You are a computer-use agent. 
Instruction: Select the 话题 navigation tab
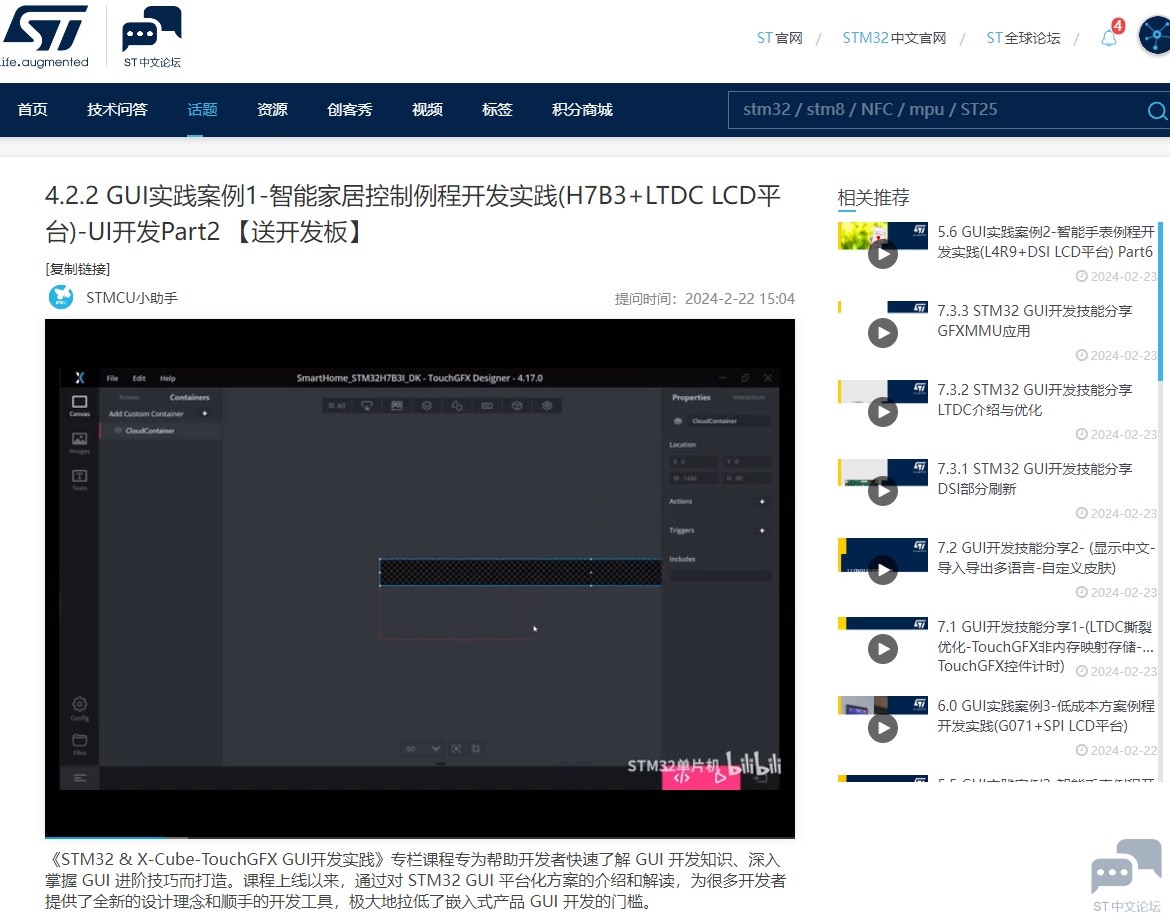(x=202, y=110)
